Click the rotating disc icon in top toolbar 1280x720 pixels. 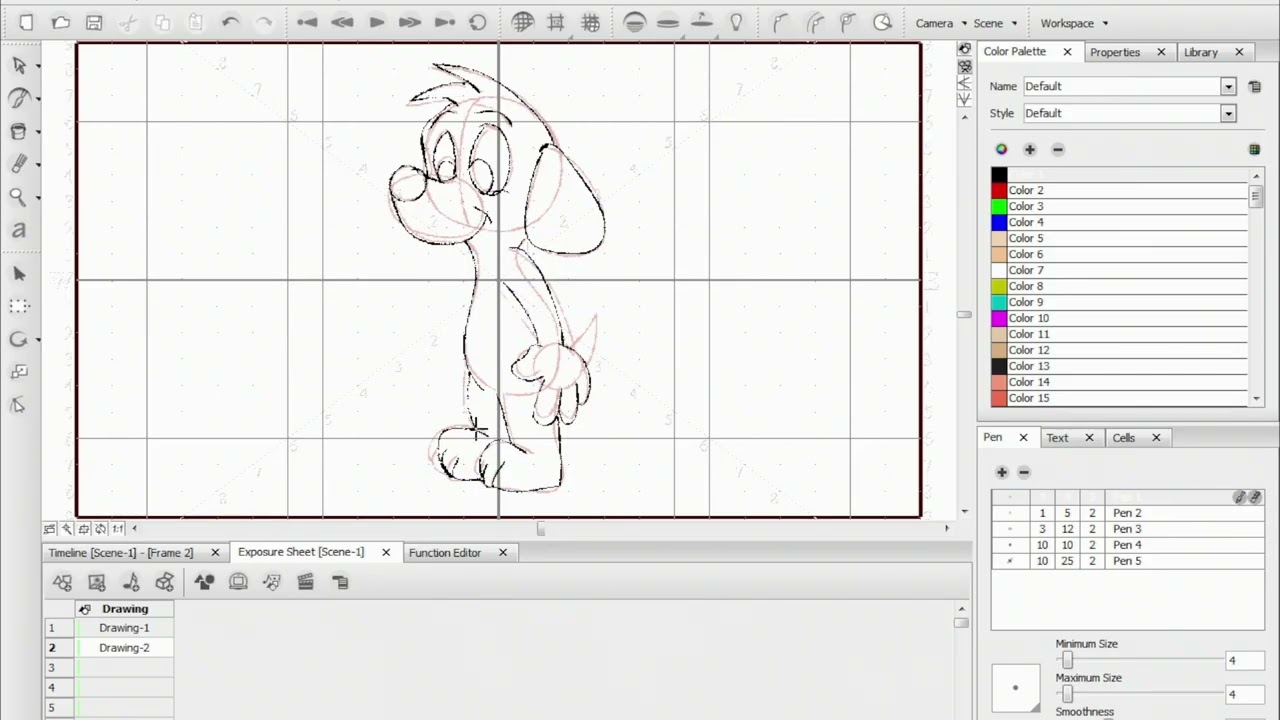point(702,21)
